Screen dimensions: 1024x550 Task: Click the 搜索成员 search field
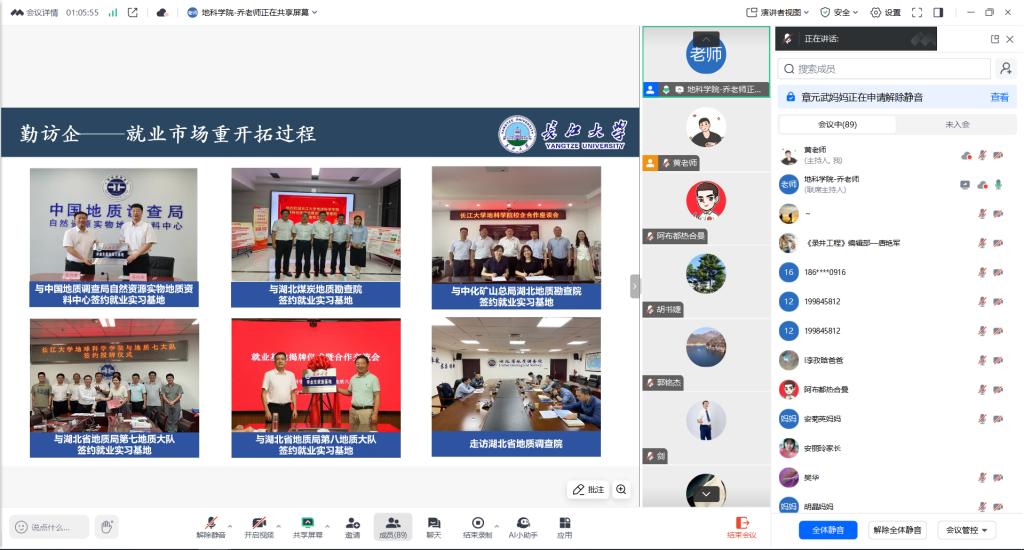pyautogui.click(x=883, y=69)
